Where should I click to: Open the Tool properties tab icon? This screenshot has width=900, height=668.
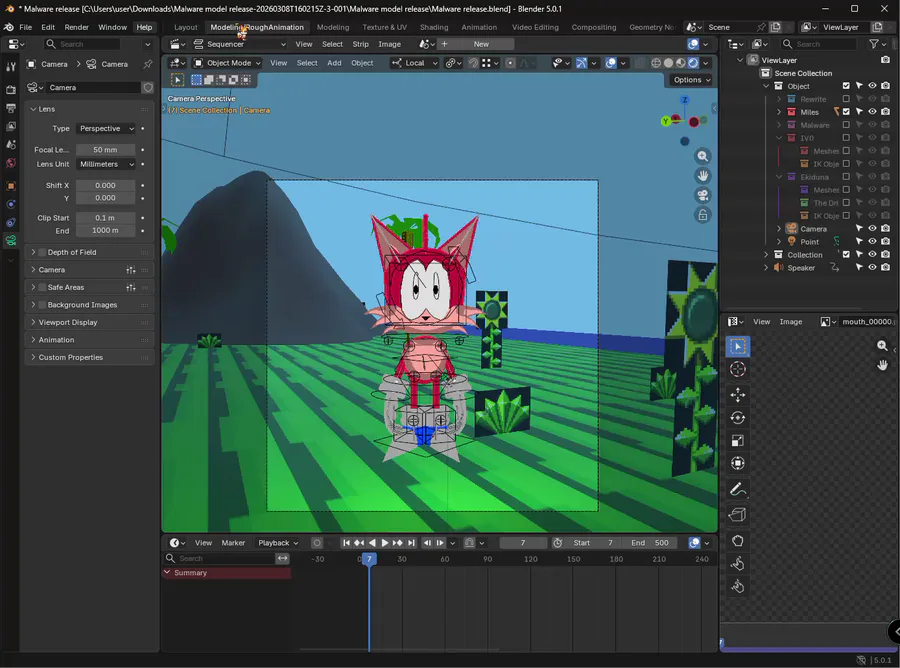10,67
